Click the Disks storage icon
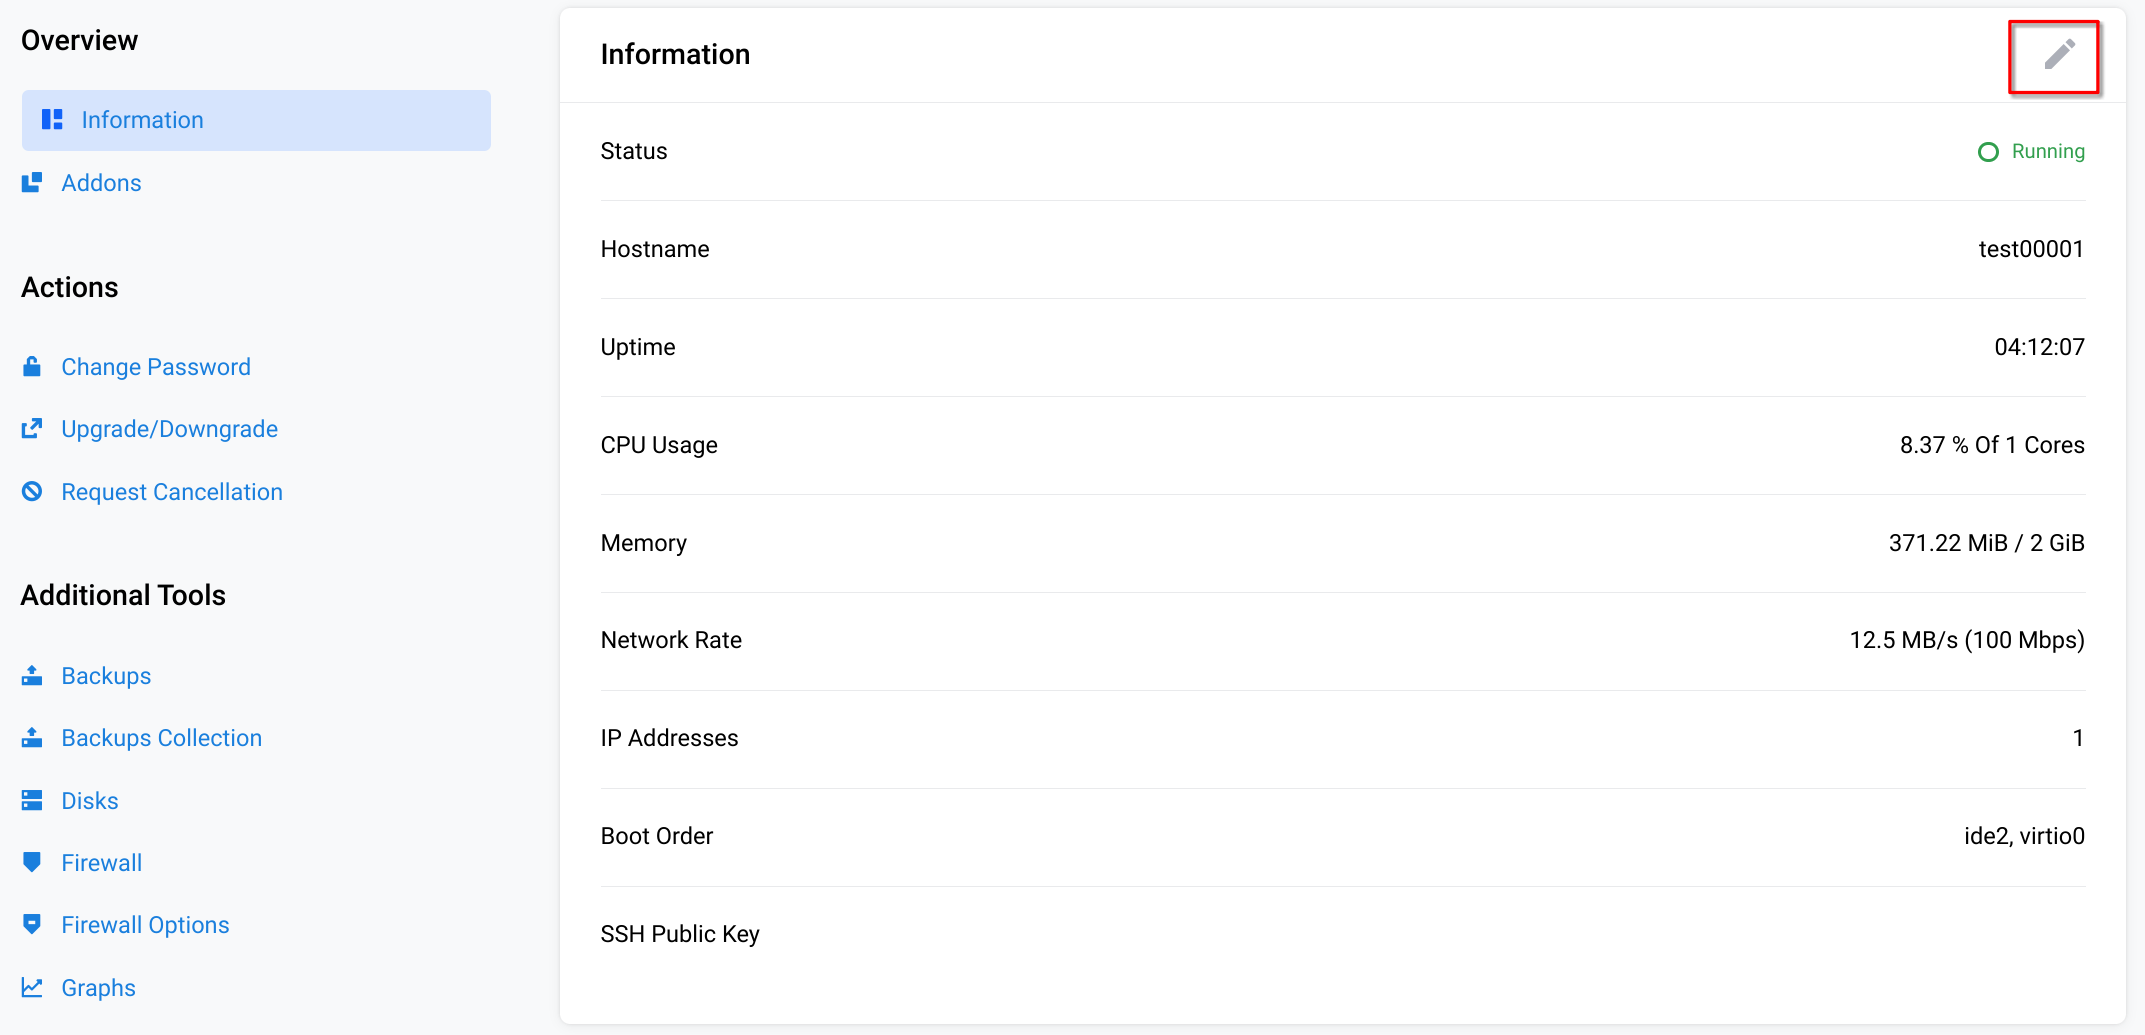Viewport: 2145px width, 1035px height. pos(32,801)
